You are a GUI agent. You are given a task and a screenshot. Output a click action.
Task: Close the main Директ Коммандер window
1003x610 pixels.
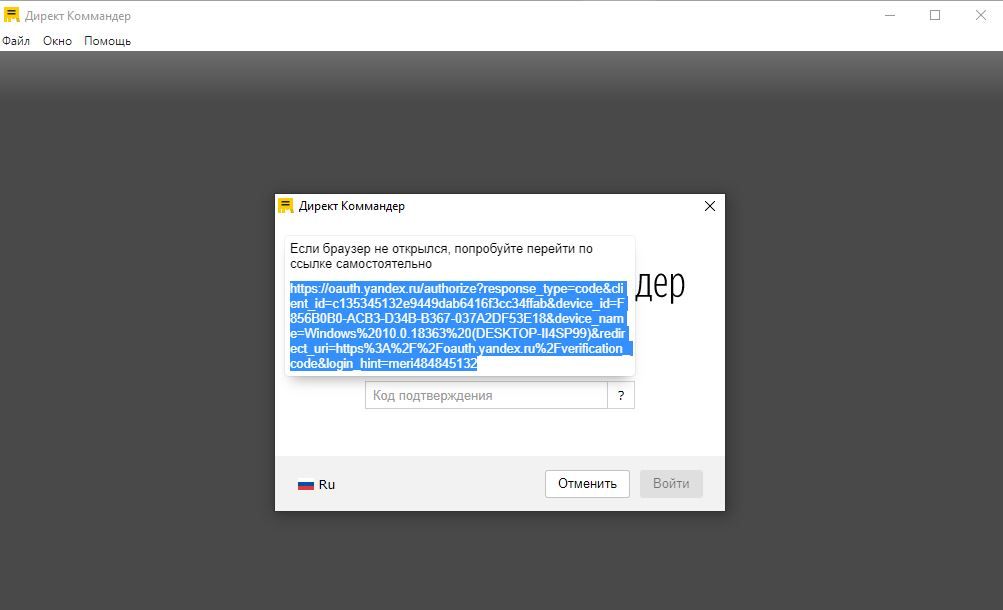981,15
